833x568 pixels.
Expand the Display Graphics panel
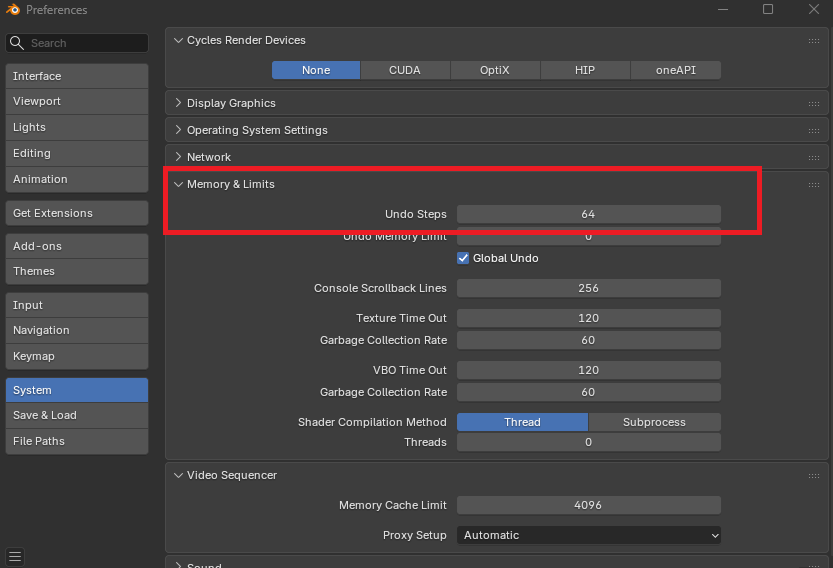click(x=231, y=104)
